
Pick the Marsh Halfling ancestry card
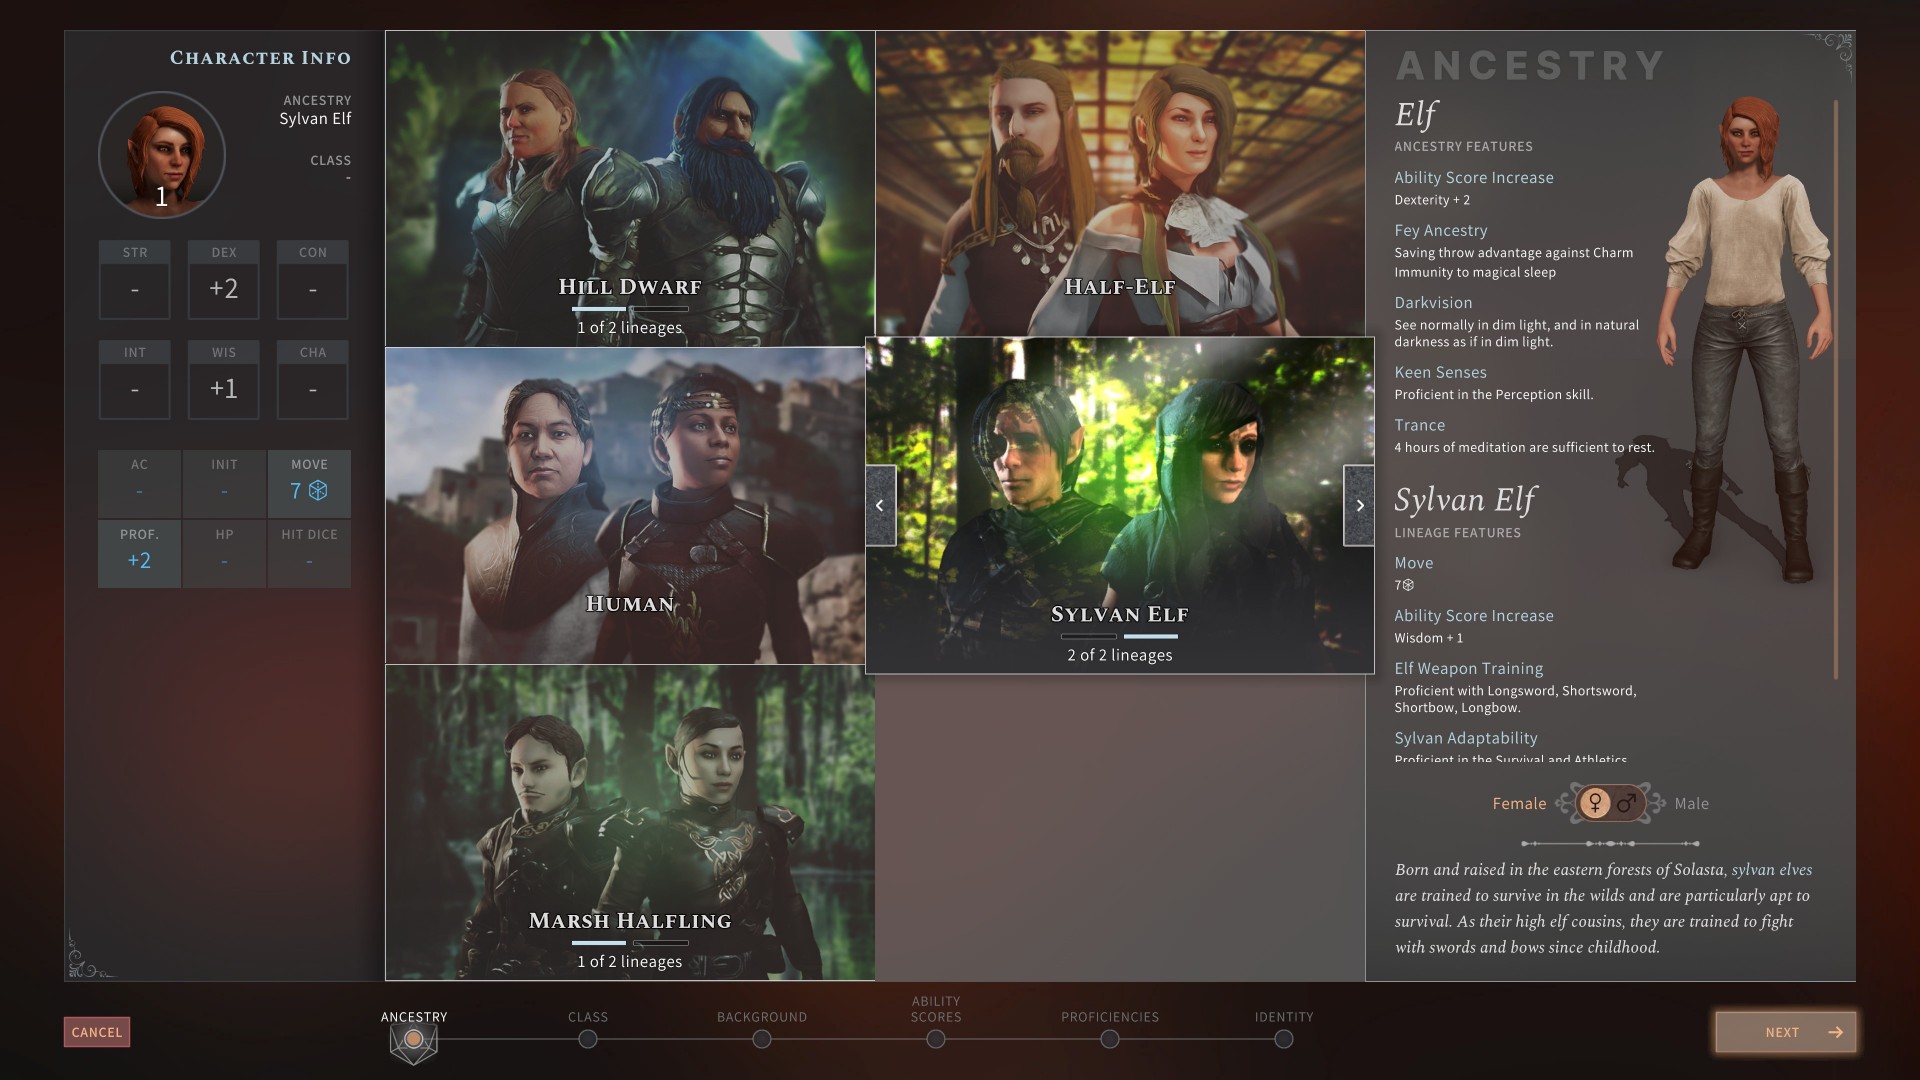pyautogui.click(x=630, y=822)
